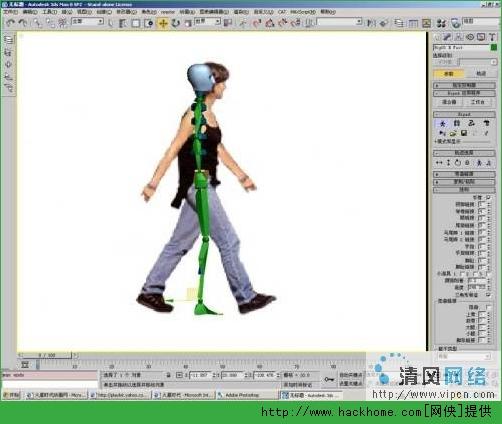
Task: Switch to the Modify command panel tab
Action: pyautogui.click(x=448, y=37)
